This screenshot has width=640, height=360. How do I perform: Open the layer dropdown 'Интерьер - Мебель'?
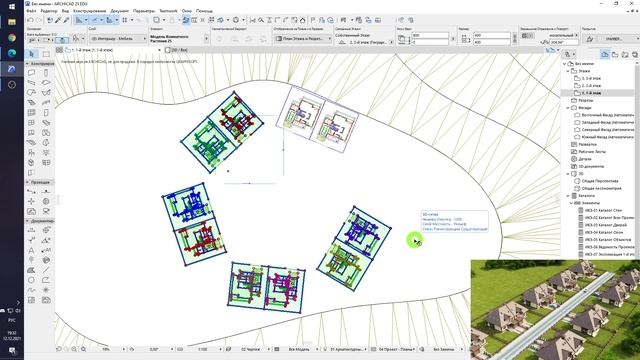pyautogui.click(x=118, y=38)
